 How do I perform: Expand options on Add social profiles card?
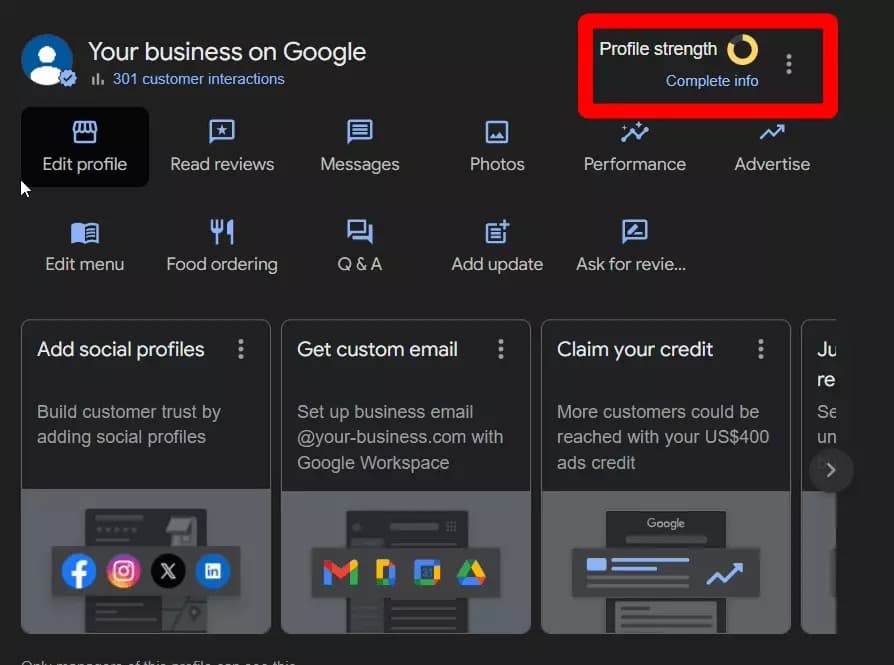point(241,349)
